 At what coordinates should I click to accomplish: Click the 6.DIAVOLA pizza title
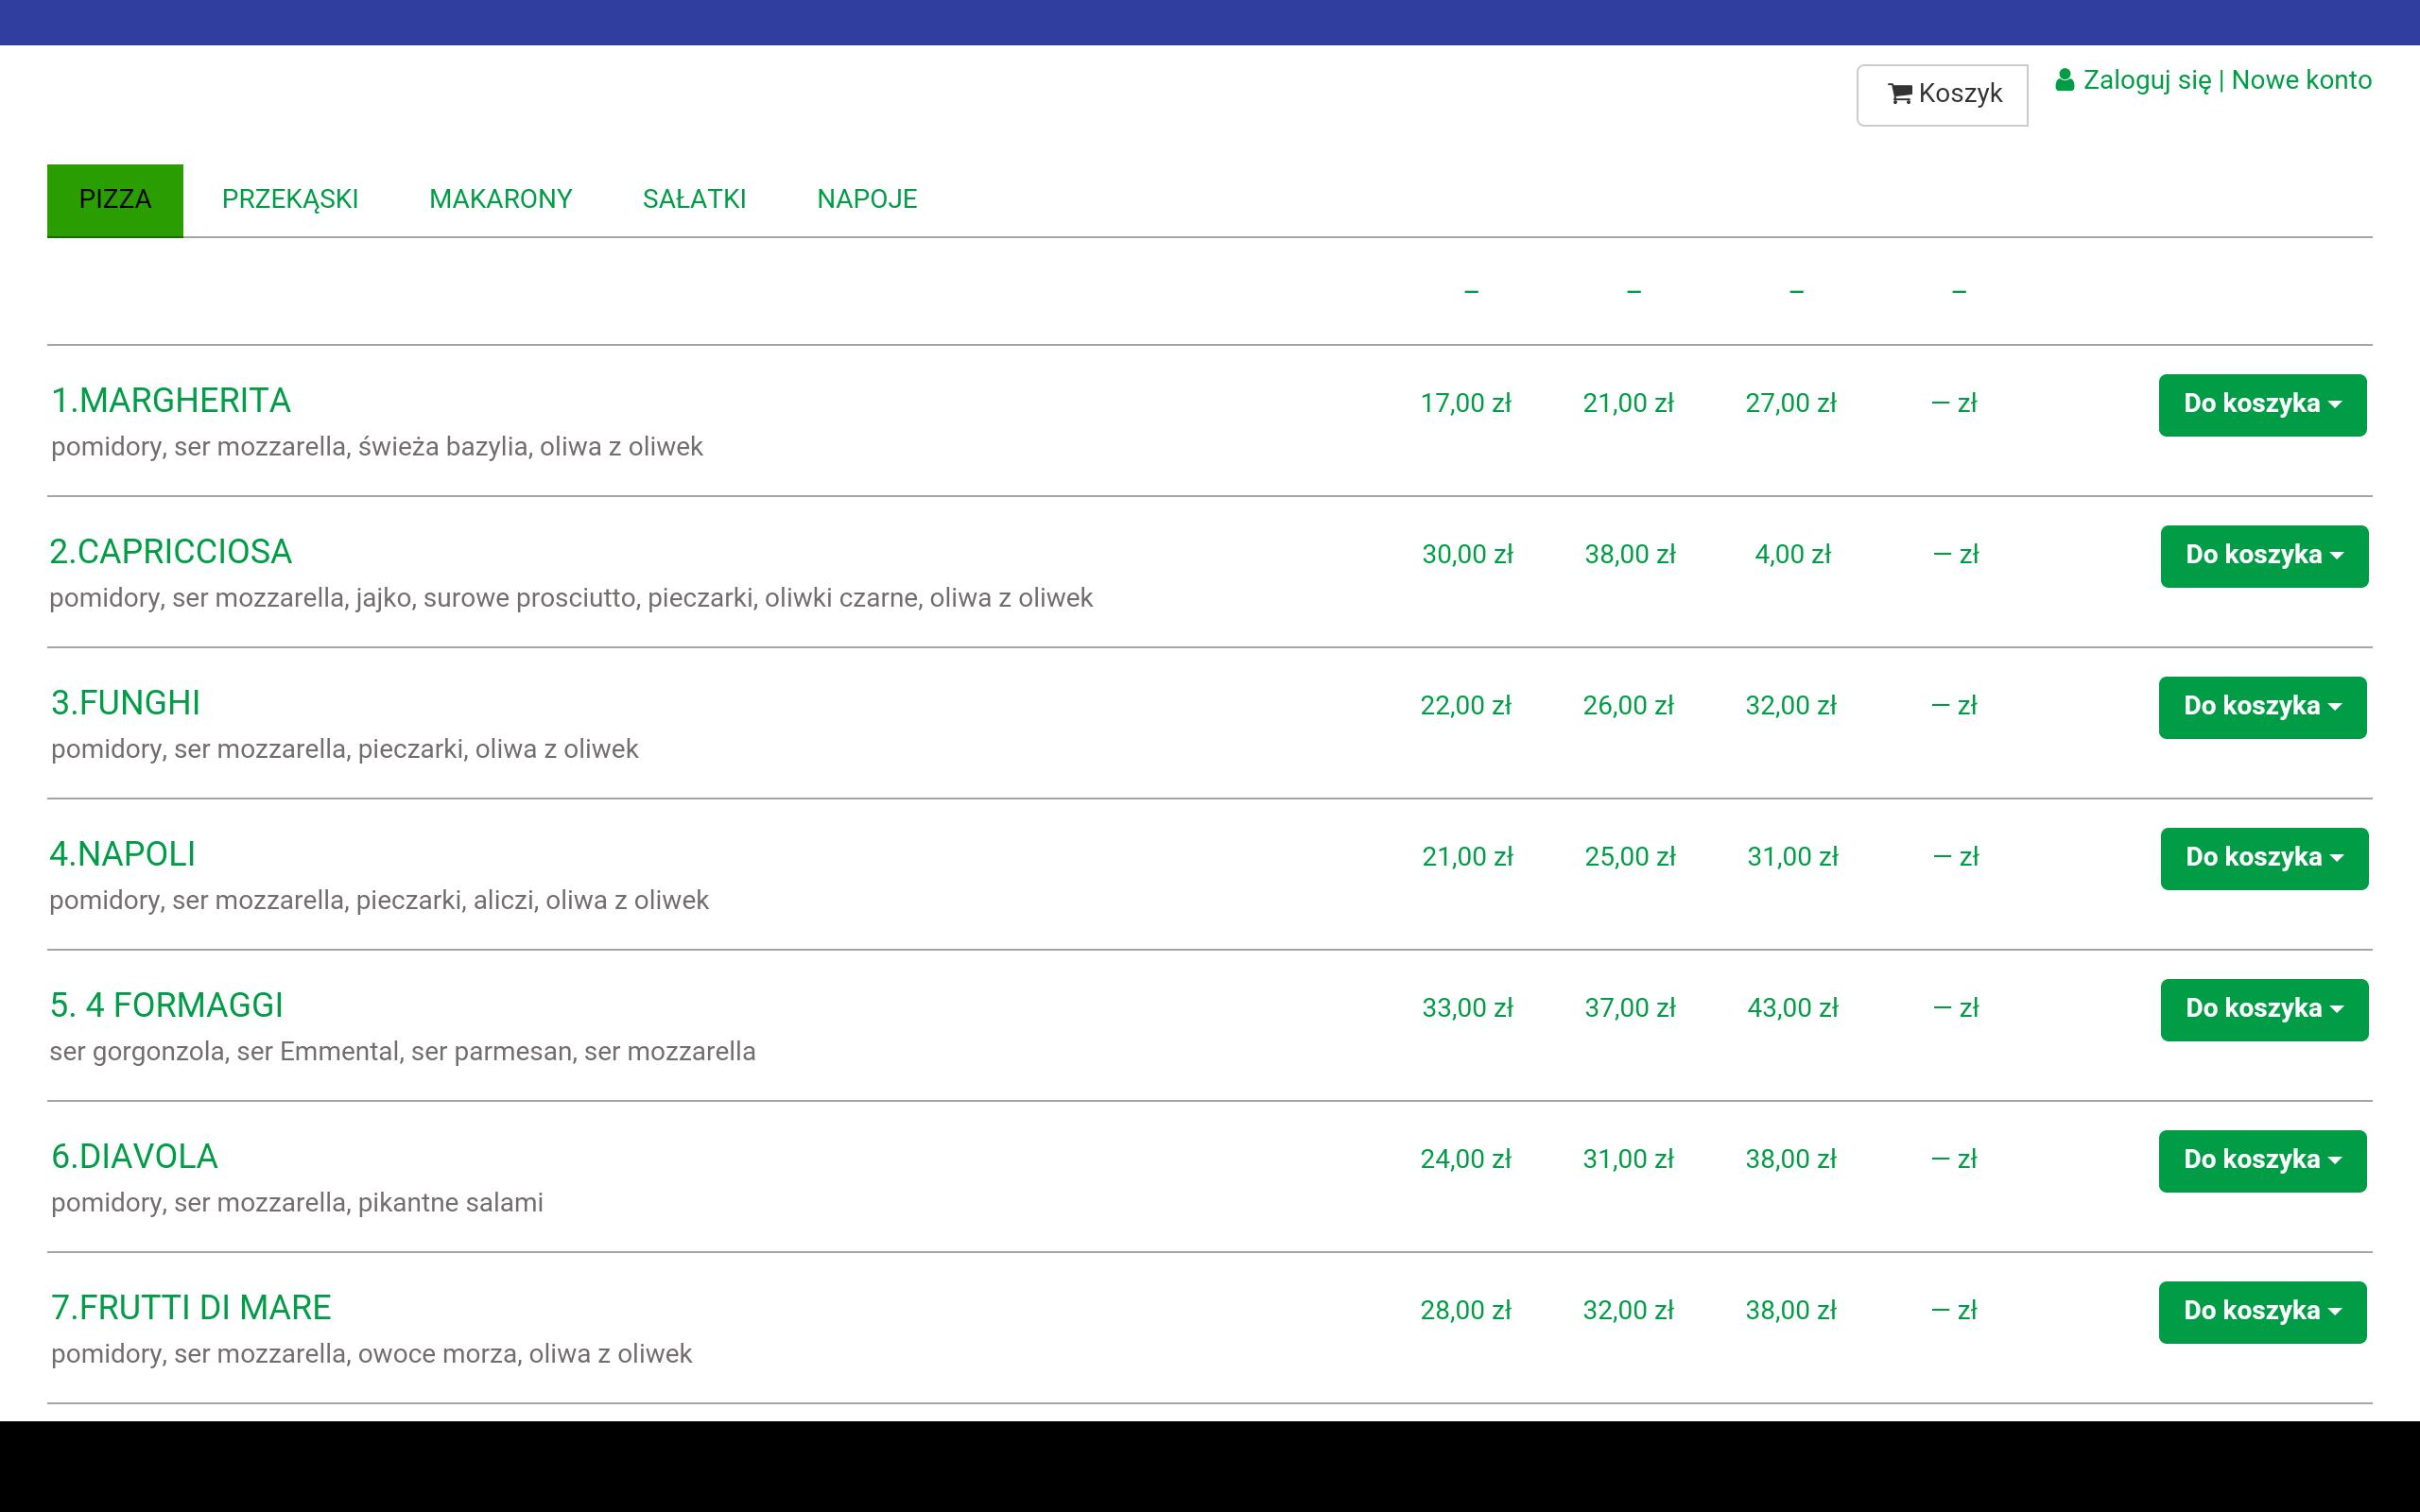[x=135, y=1156]
